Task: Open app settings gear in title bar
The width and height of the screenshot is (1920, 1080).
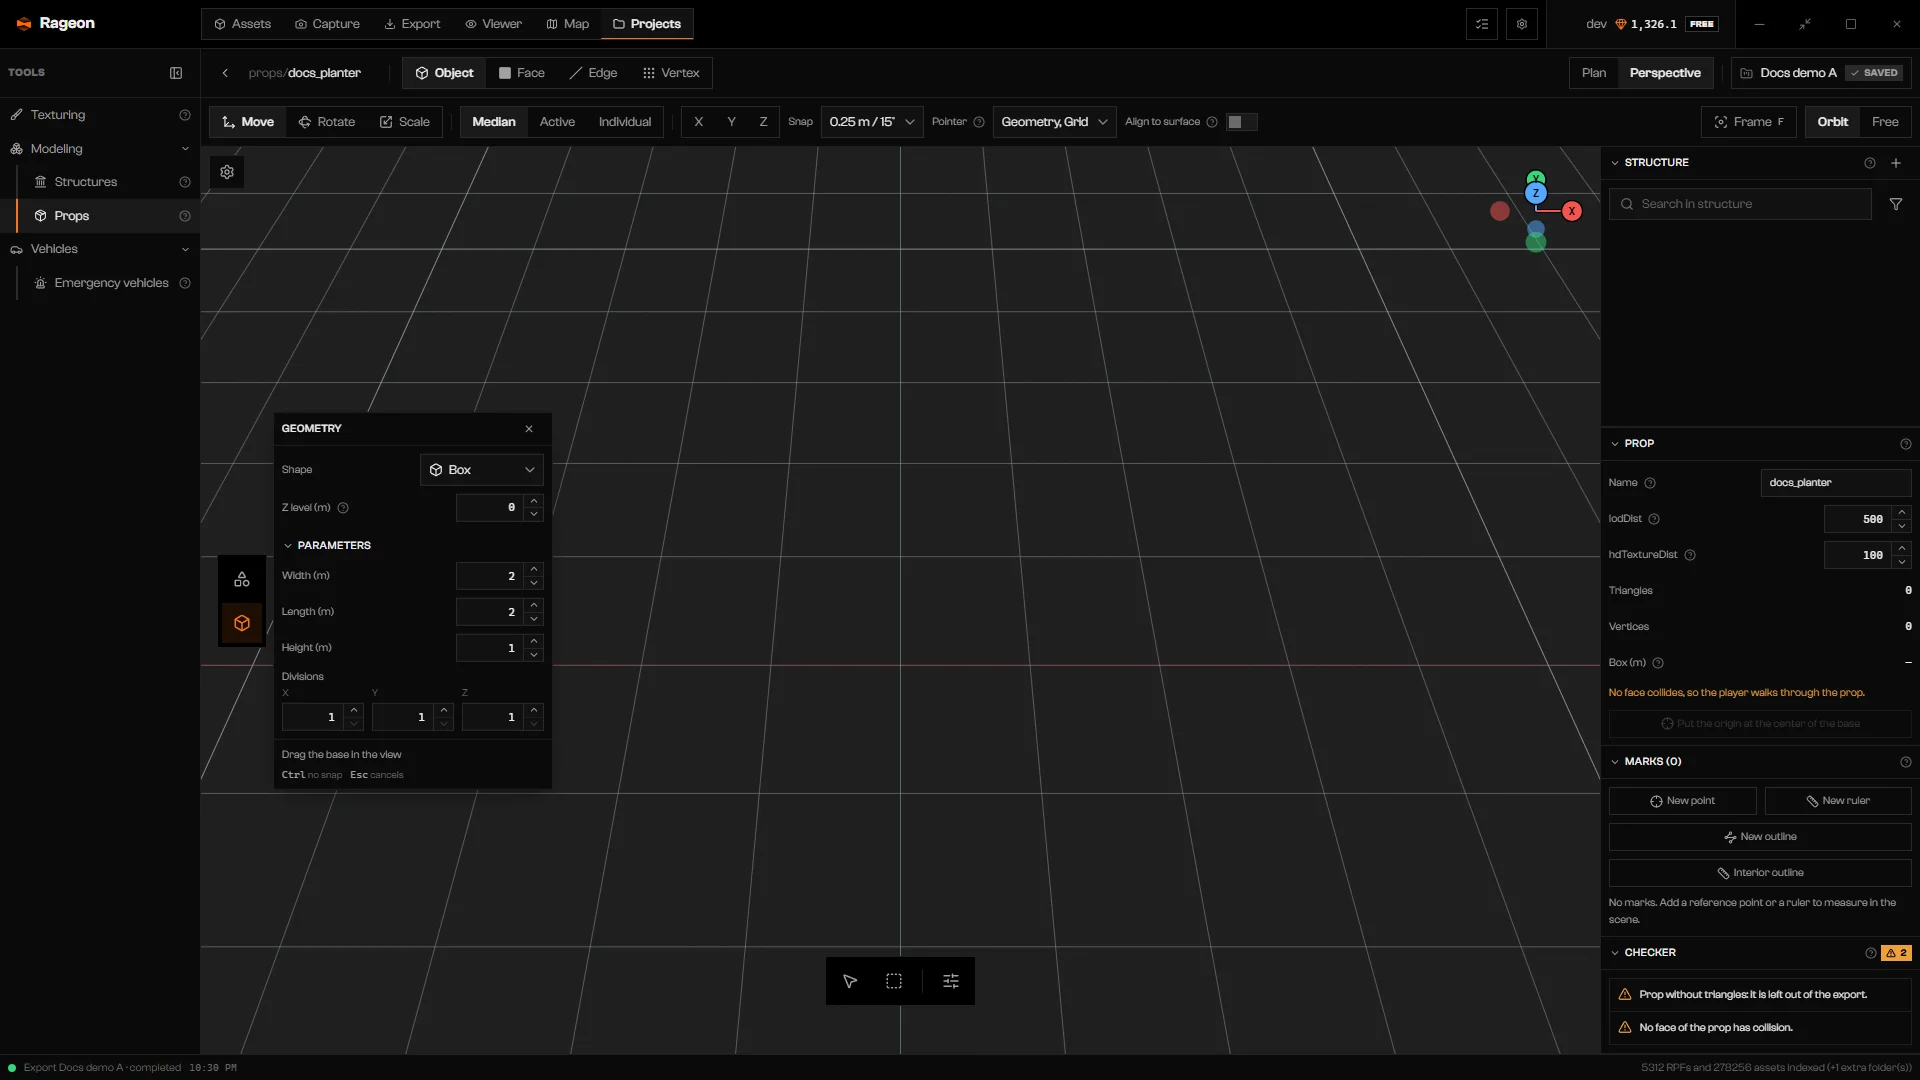Action: coord(1522,24)
